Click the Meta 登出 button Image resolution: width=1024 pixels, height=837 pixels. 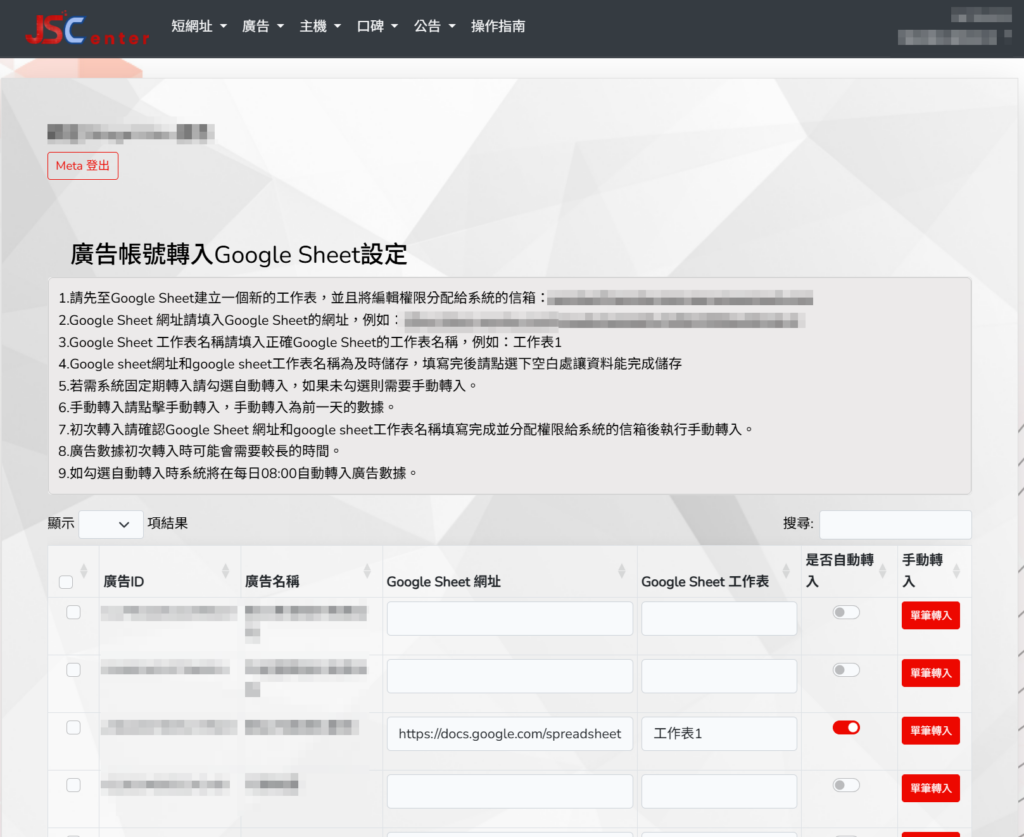click(83, 166)
